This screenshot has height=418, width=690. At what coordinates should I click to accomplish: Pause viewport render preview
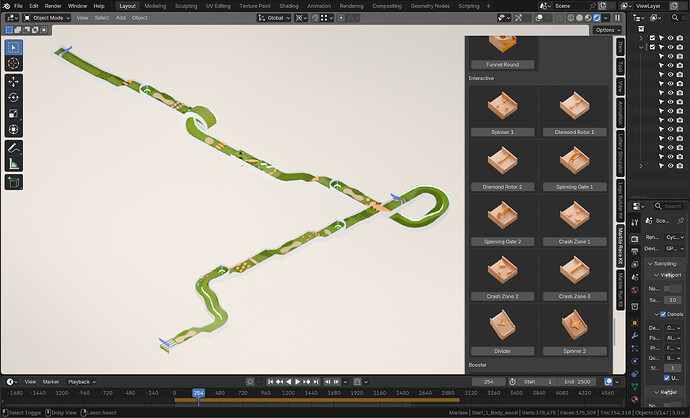pyautogui.click(x=617, y=18)
